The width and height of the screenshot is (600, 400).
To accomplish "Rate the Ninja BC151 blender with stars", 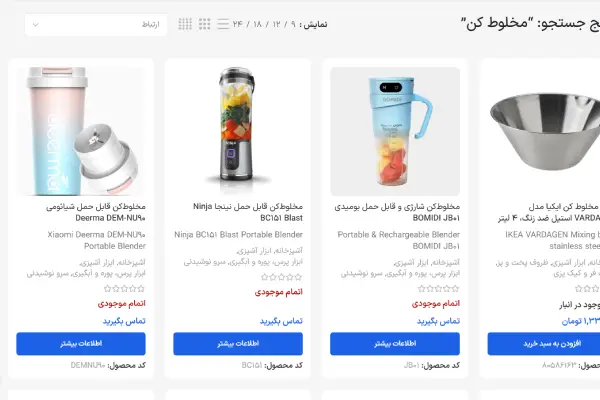I will pyautogui.click(x=281, y=277).
